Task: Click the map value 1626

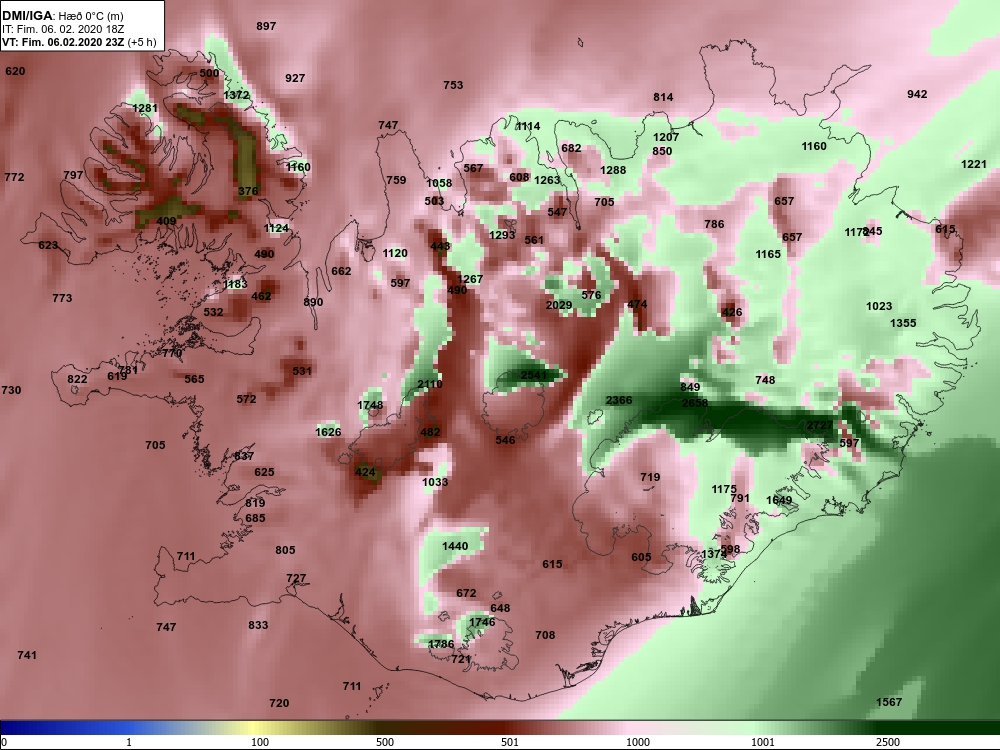Action: [x=328, y=432]
